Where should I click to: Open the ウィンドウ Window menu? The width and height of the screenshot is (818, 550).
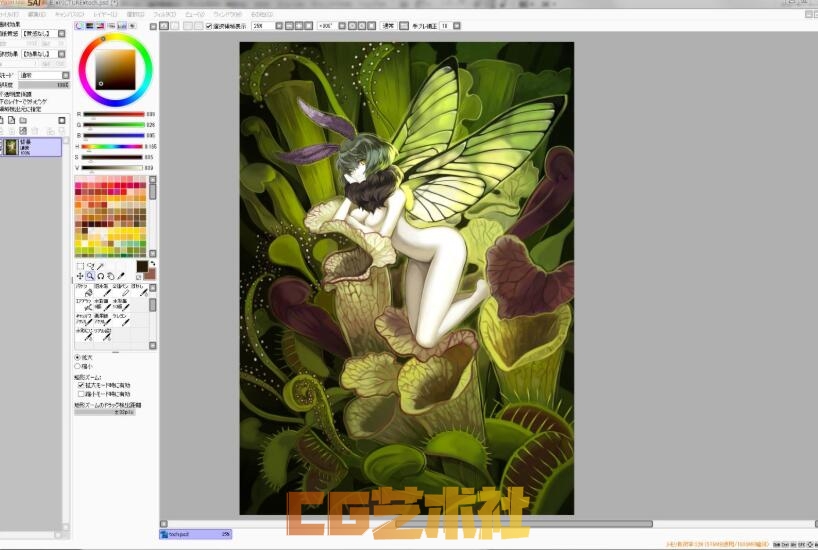pyautogui.click(x=228, y=15)
